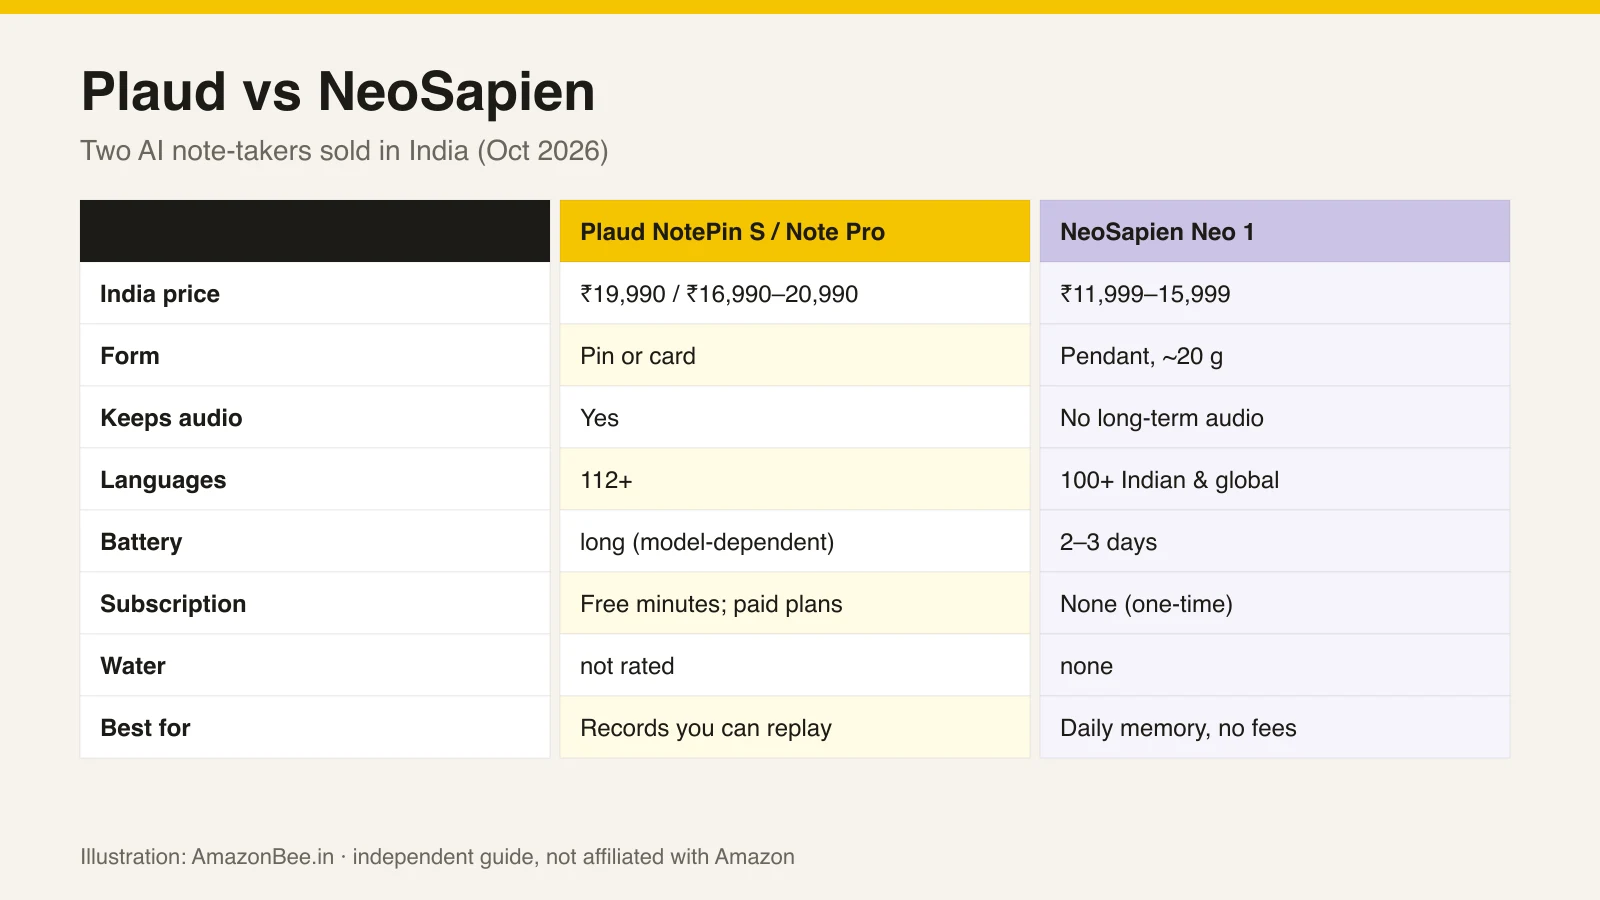
Task: Click the "Plaud vs NeoSapien" title
Action: (x=338, y=92)
